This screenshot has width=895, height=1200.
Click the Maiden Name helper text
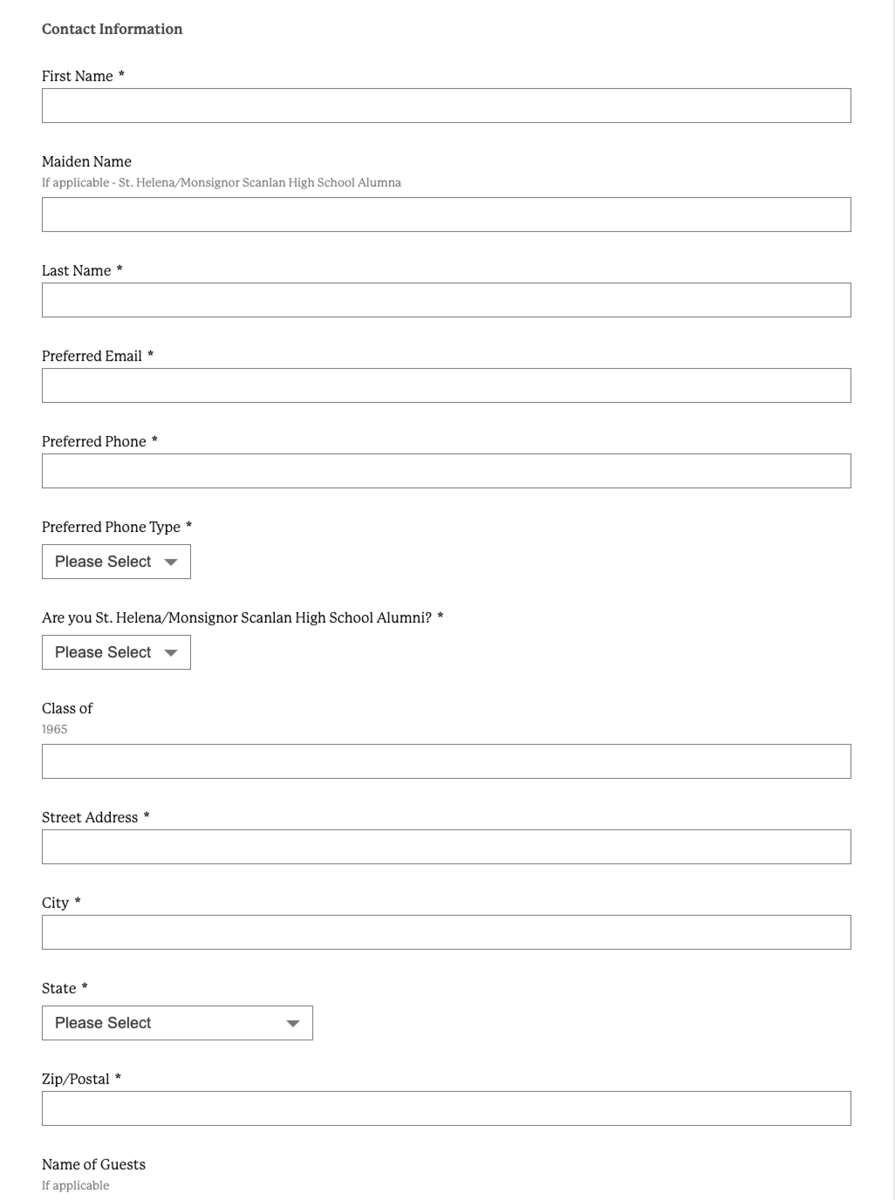click(x=221, y=182)
